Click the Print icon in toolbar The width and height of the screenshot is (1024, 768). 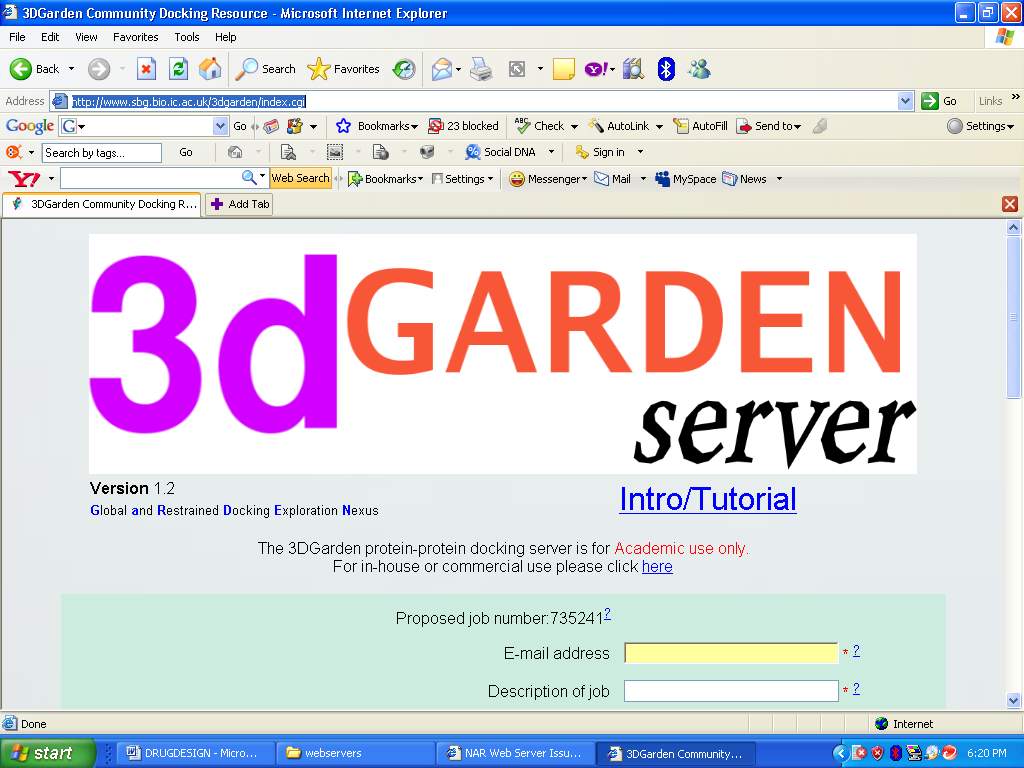pos(481,69)
